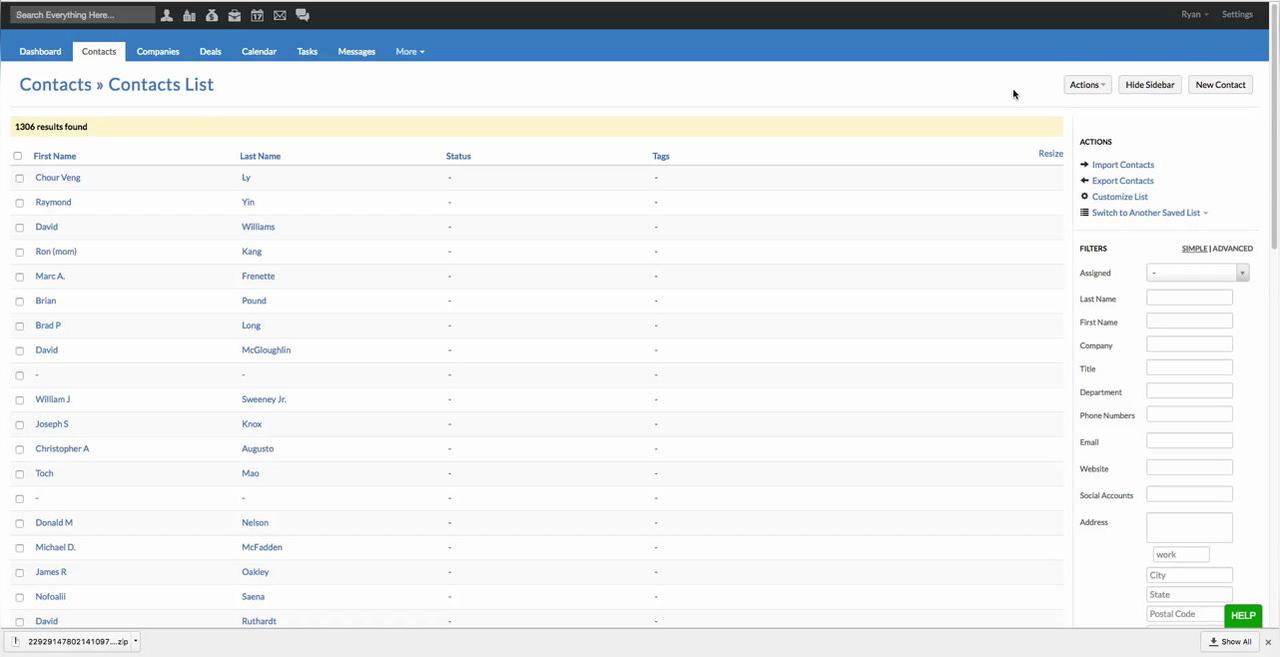Switch filters to ADVANCED mode
1280x657 pixels.
pos(1233,248)
